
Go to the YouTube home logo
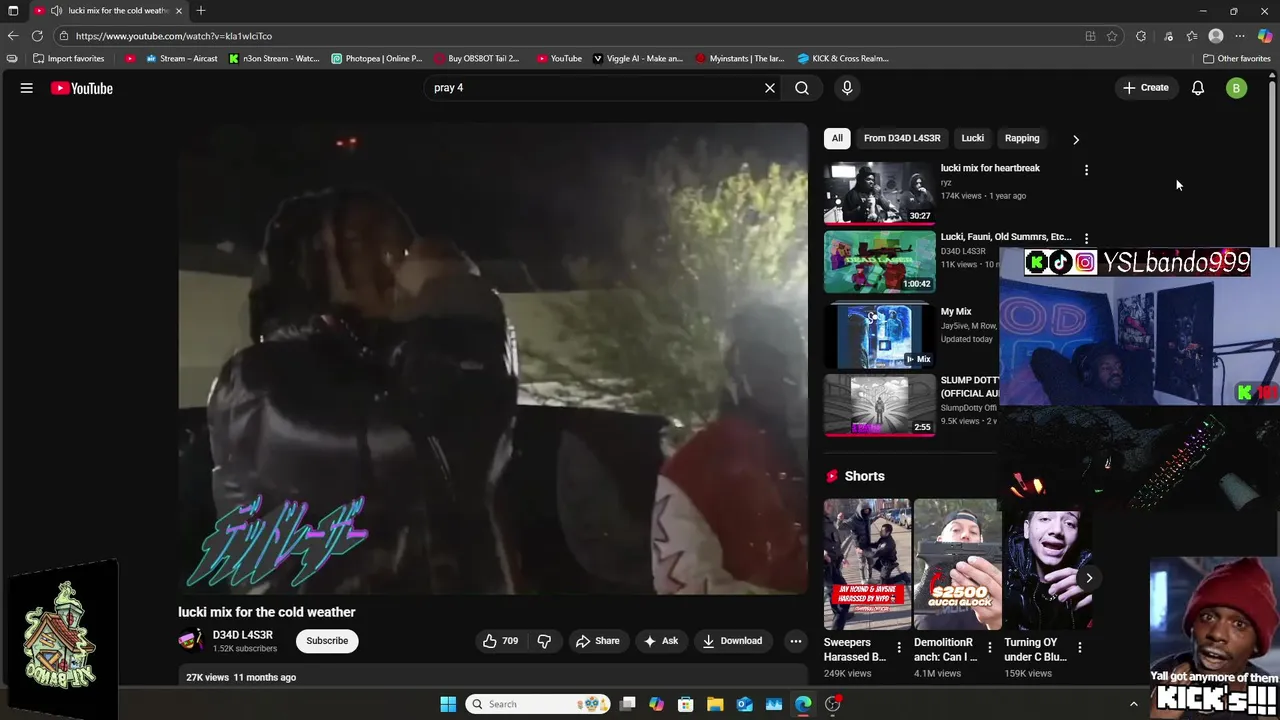point(82,88)
